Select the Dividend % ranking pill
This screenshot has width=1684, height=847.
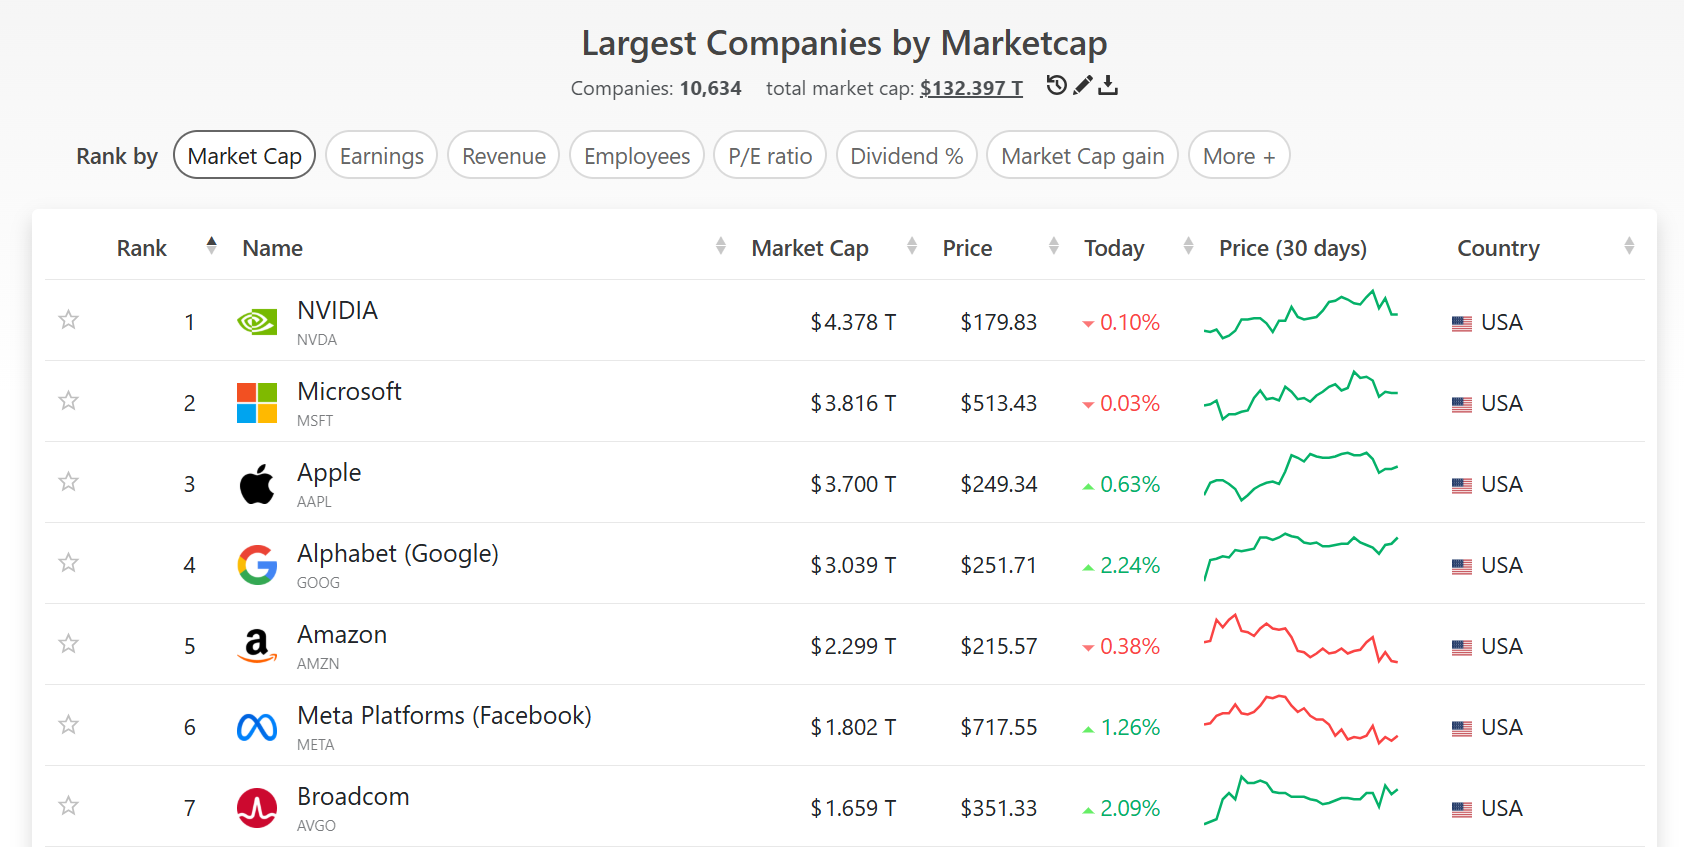click(906, 156)
